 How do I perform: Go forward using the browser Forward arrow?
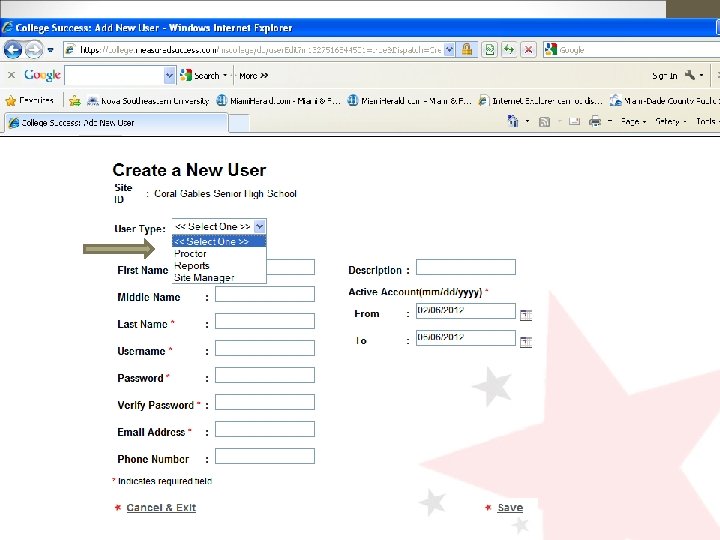click(34, 50)
